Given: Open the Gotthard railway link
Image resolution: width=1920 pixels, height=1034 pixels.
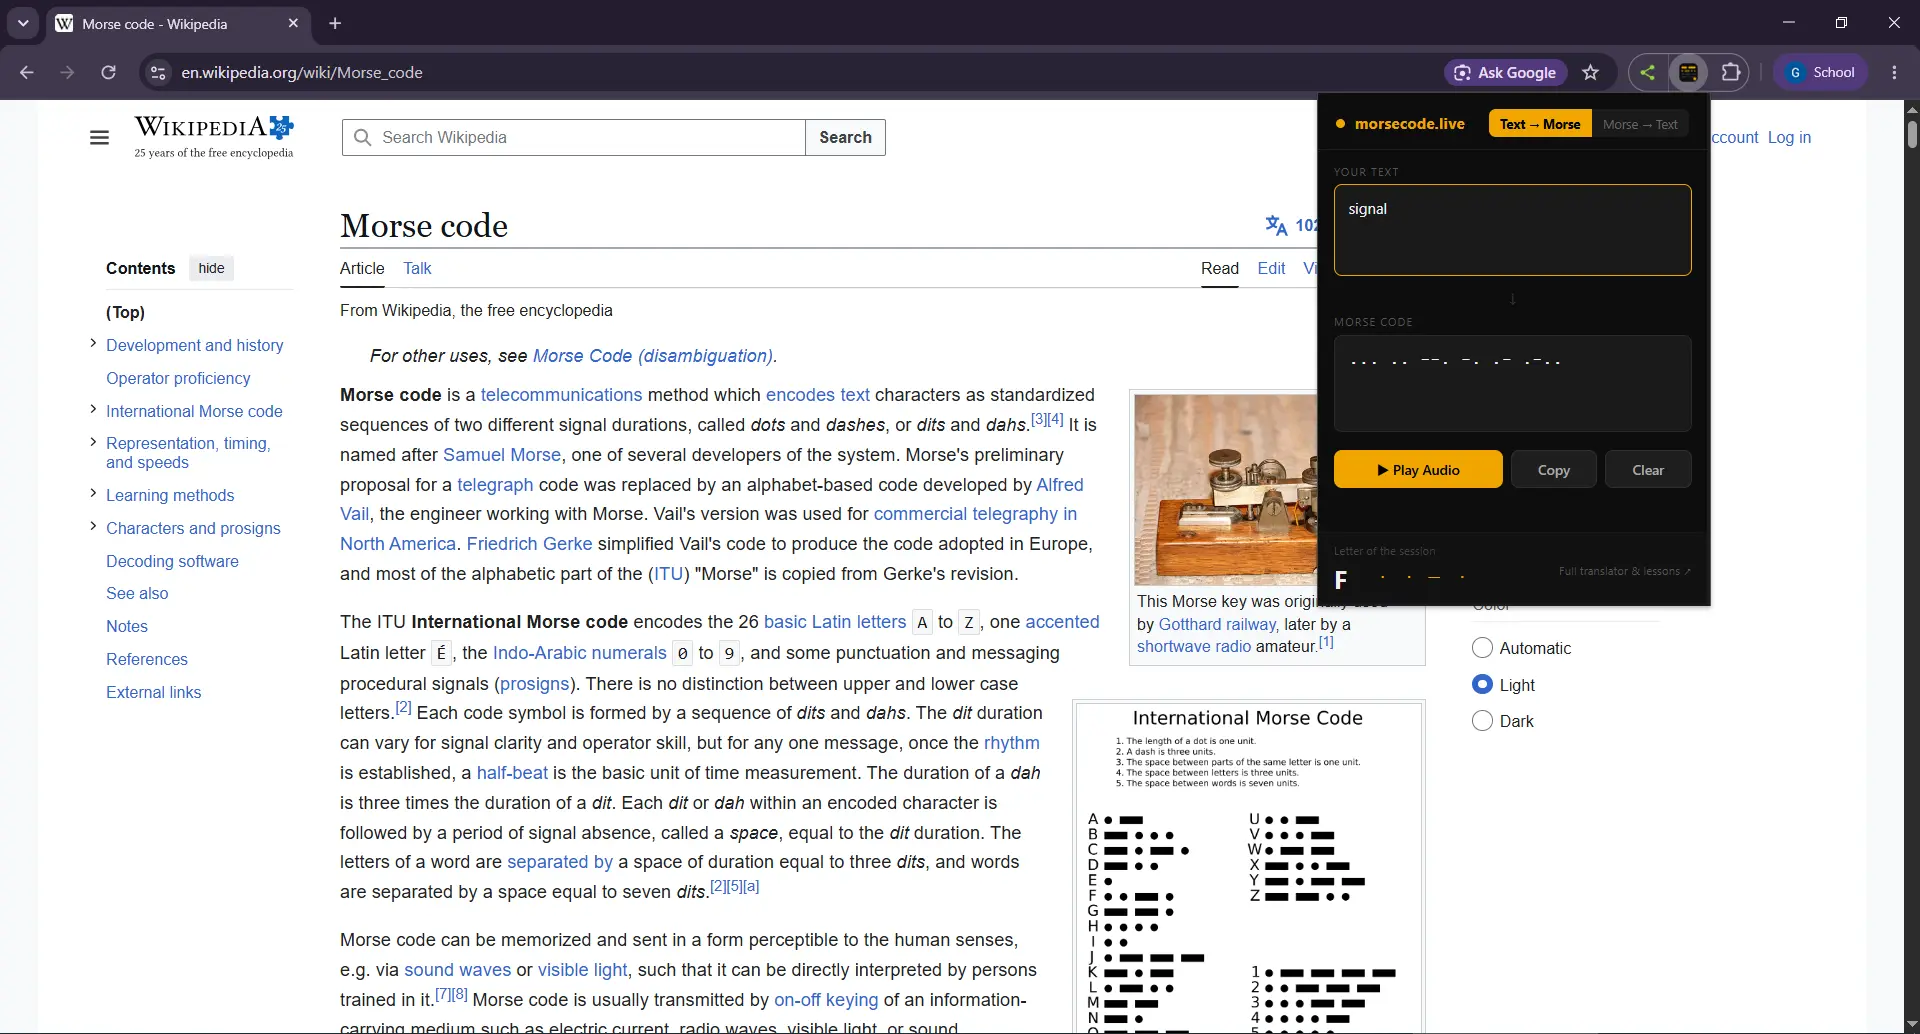Looking at the screenshot, I should click(x=1217, y=624).
